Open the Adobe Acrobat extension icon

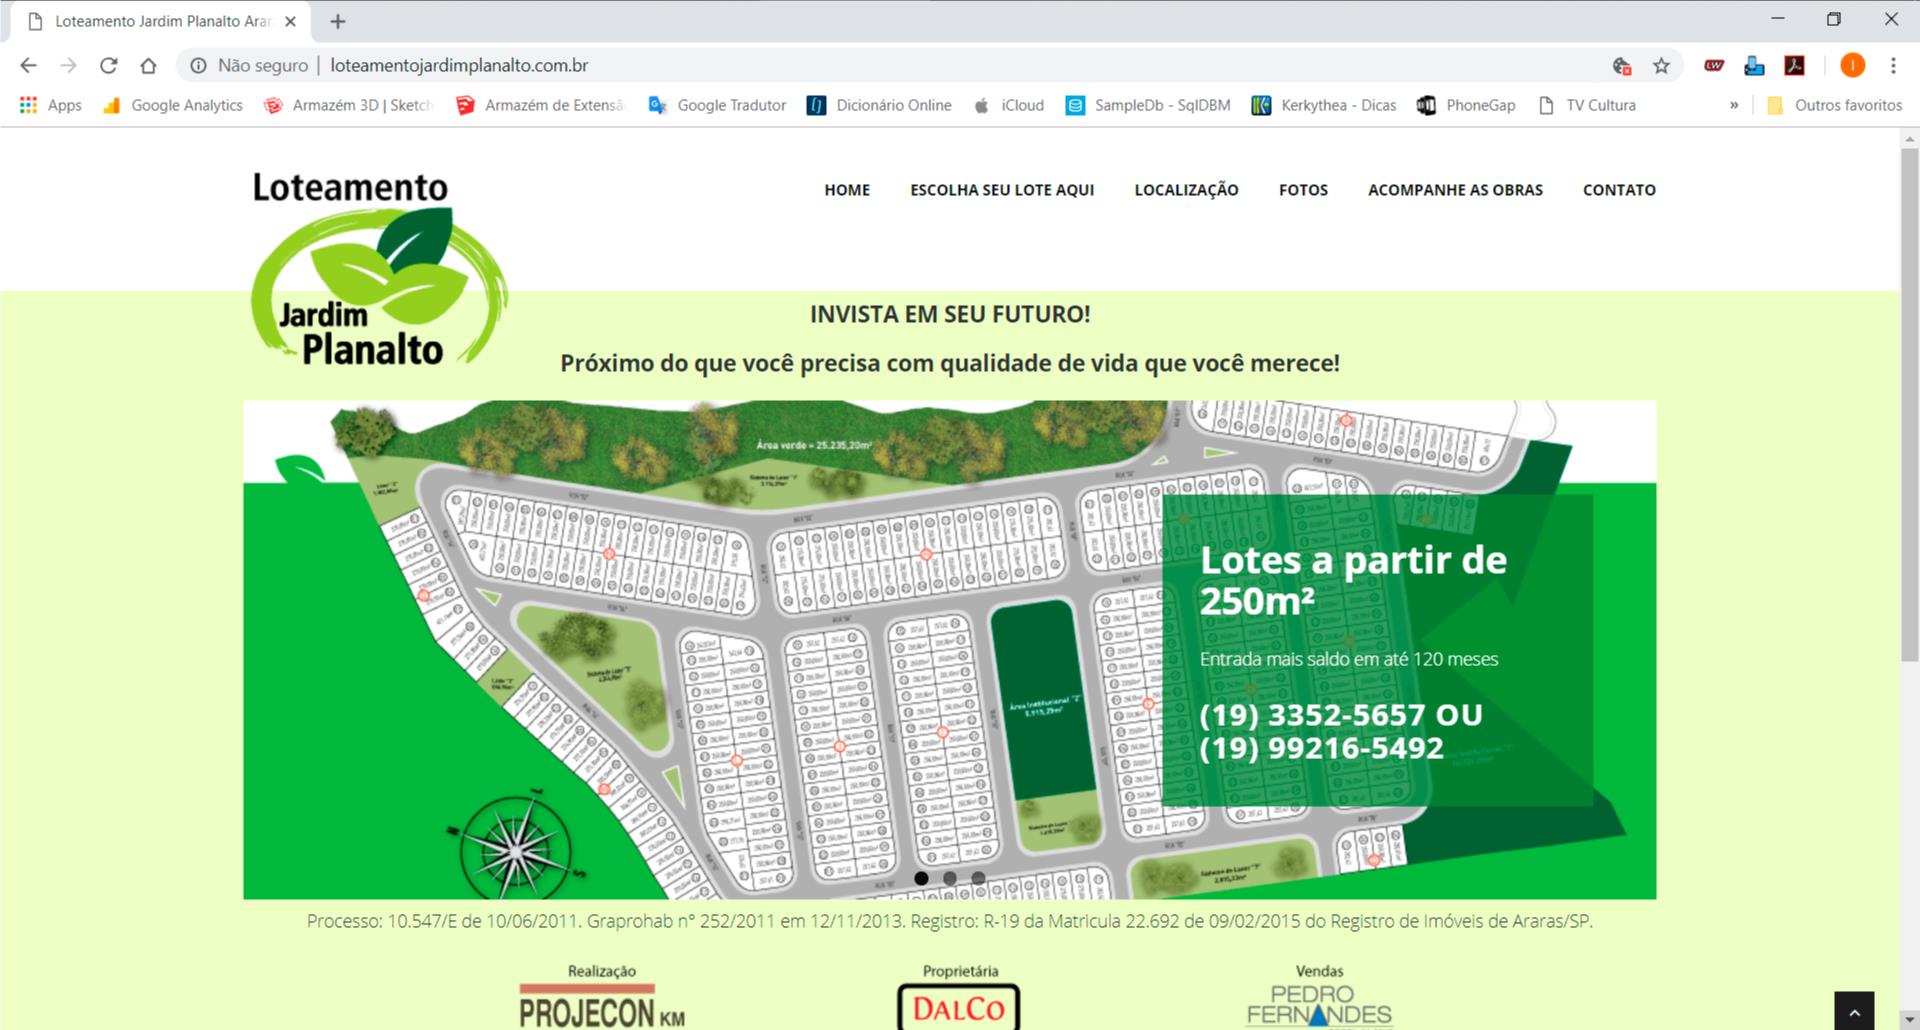coord(1795,66)
